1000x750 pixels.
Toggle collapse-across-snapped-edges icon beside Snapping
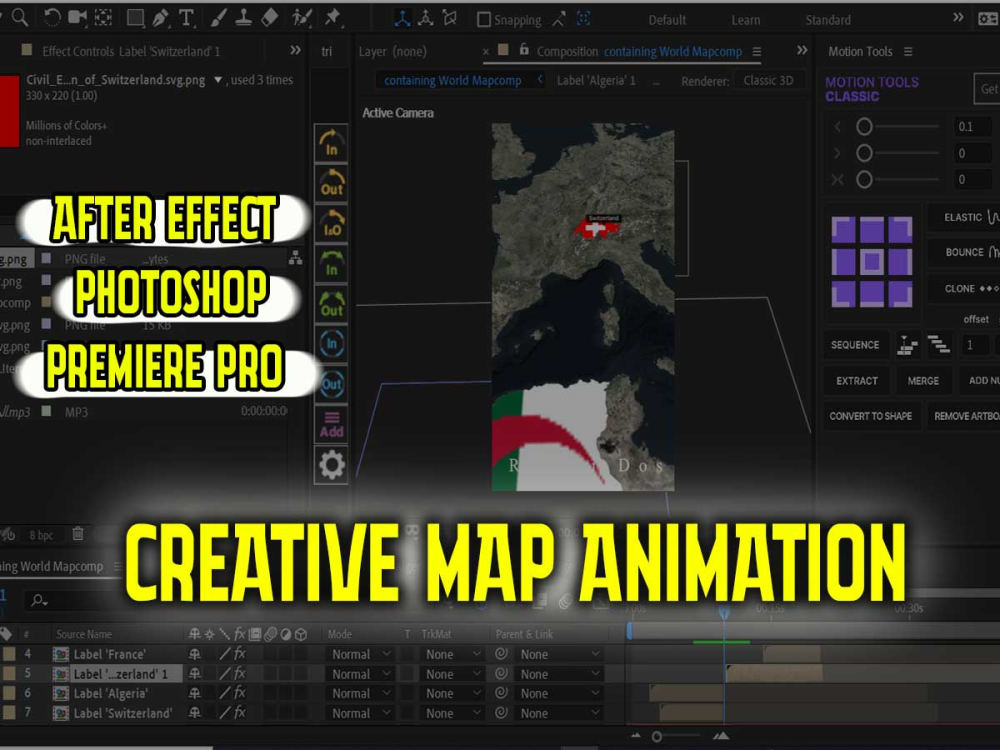(x=559, y=19)
